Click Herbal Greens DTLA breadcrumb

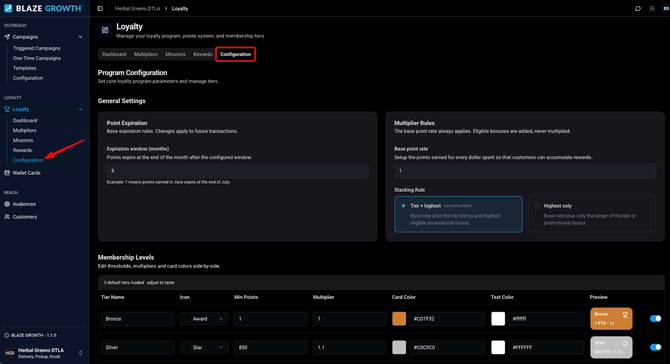137,9
